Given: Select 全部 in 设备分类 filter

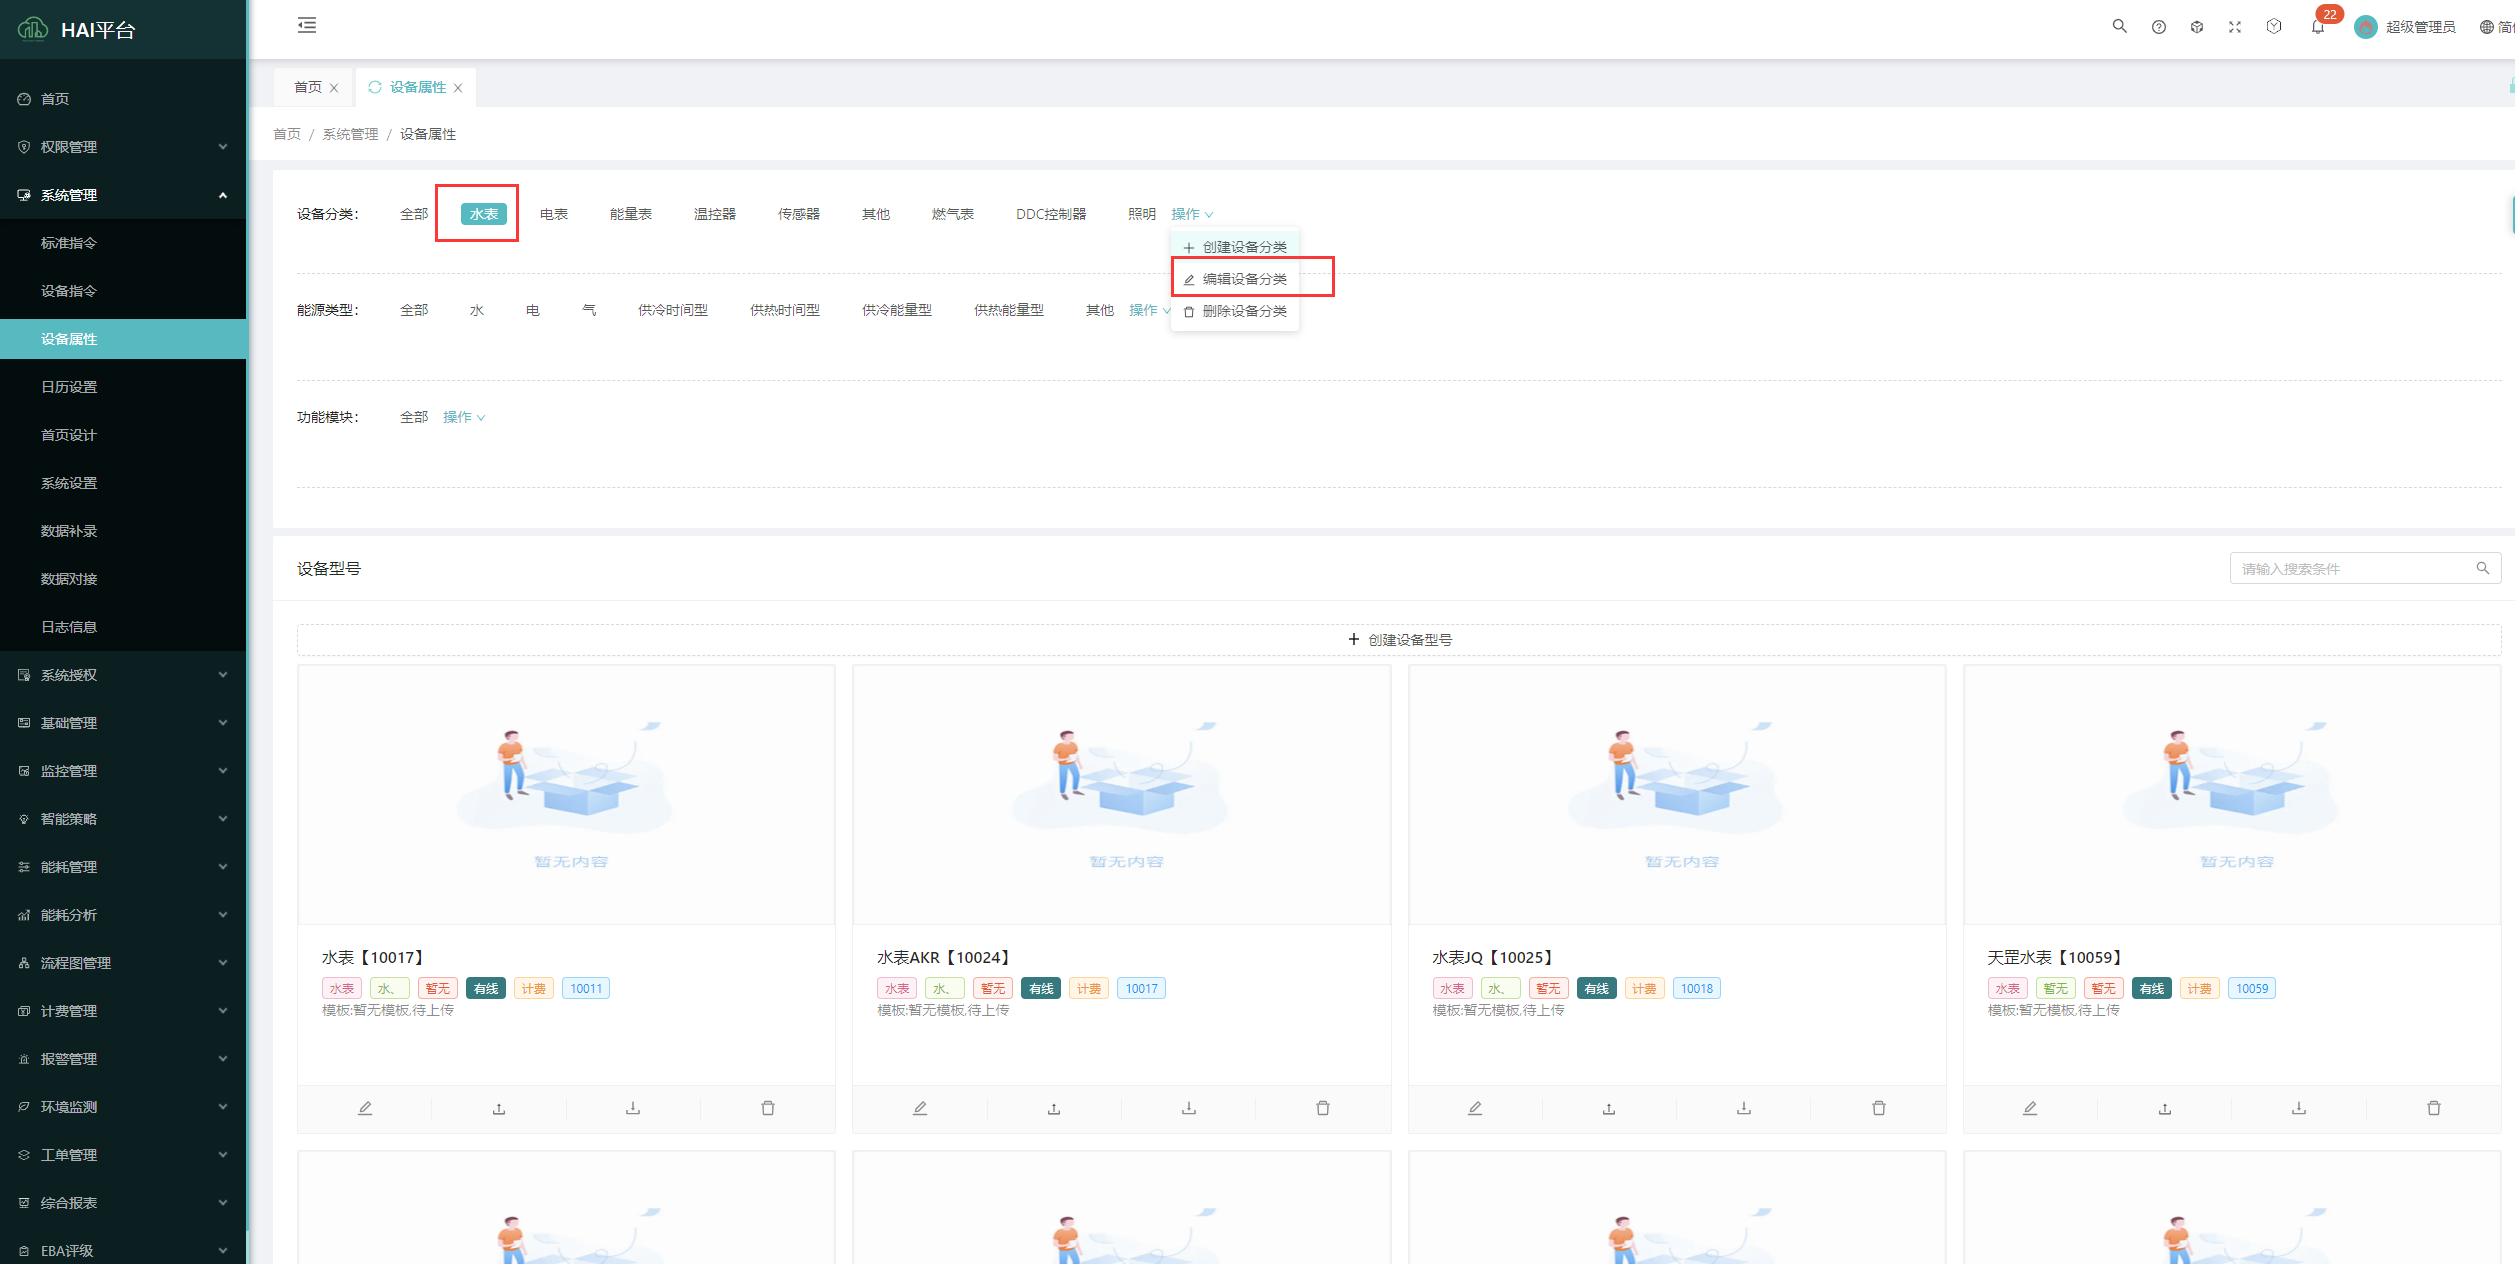Looking at the screenshot, I should point(414,214).
